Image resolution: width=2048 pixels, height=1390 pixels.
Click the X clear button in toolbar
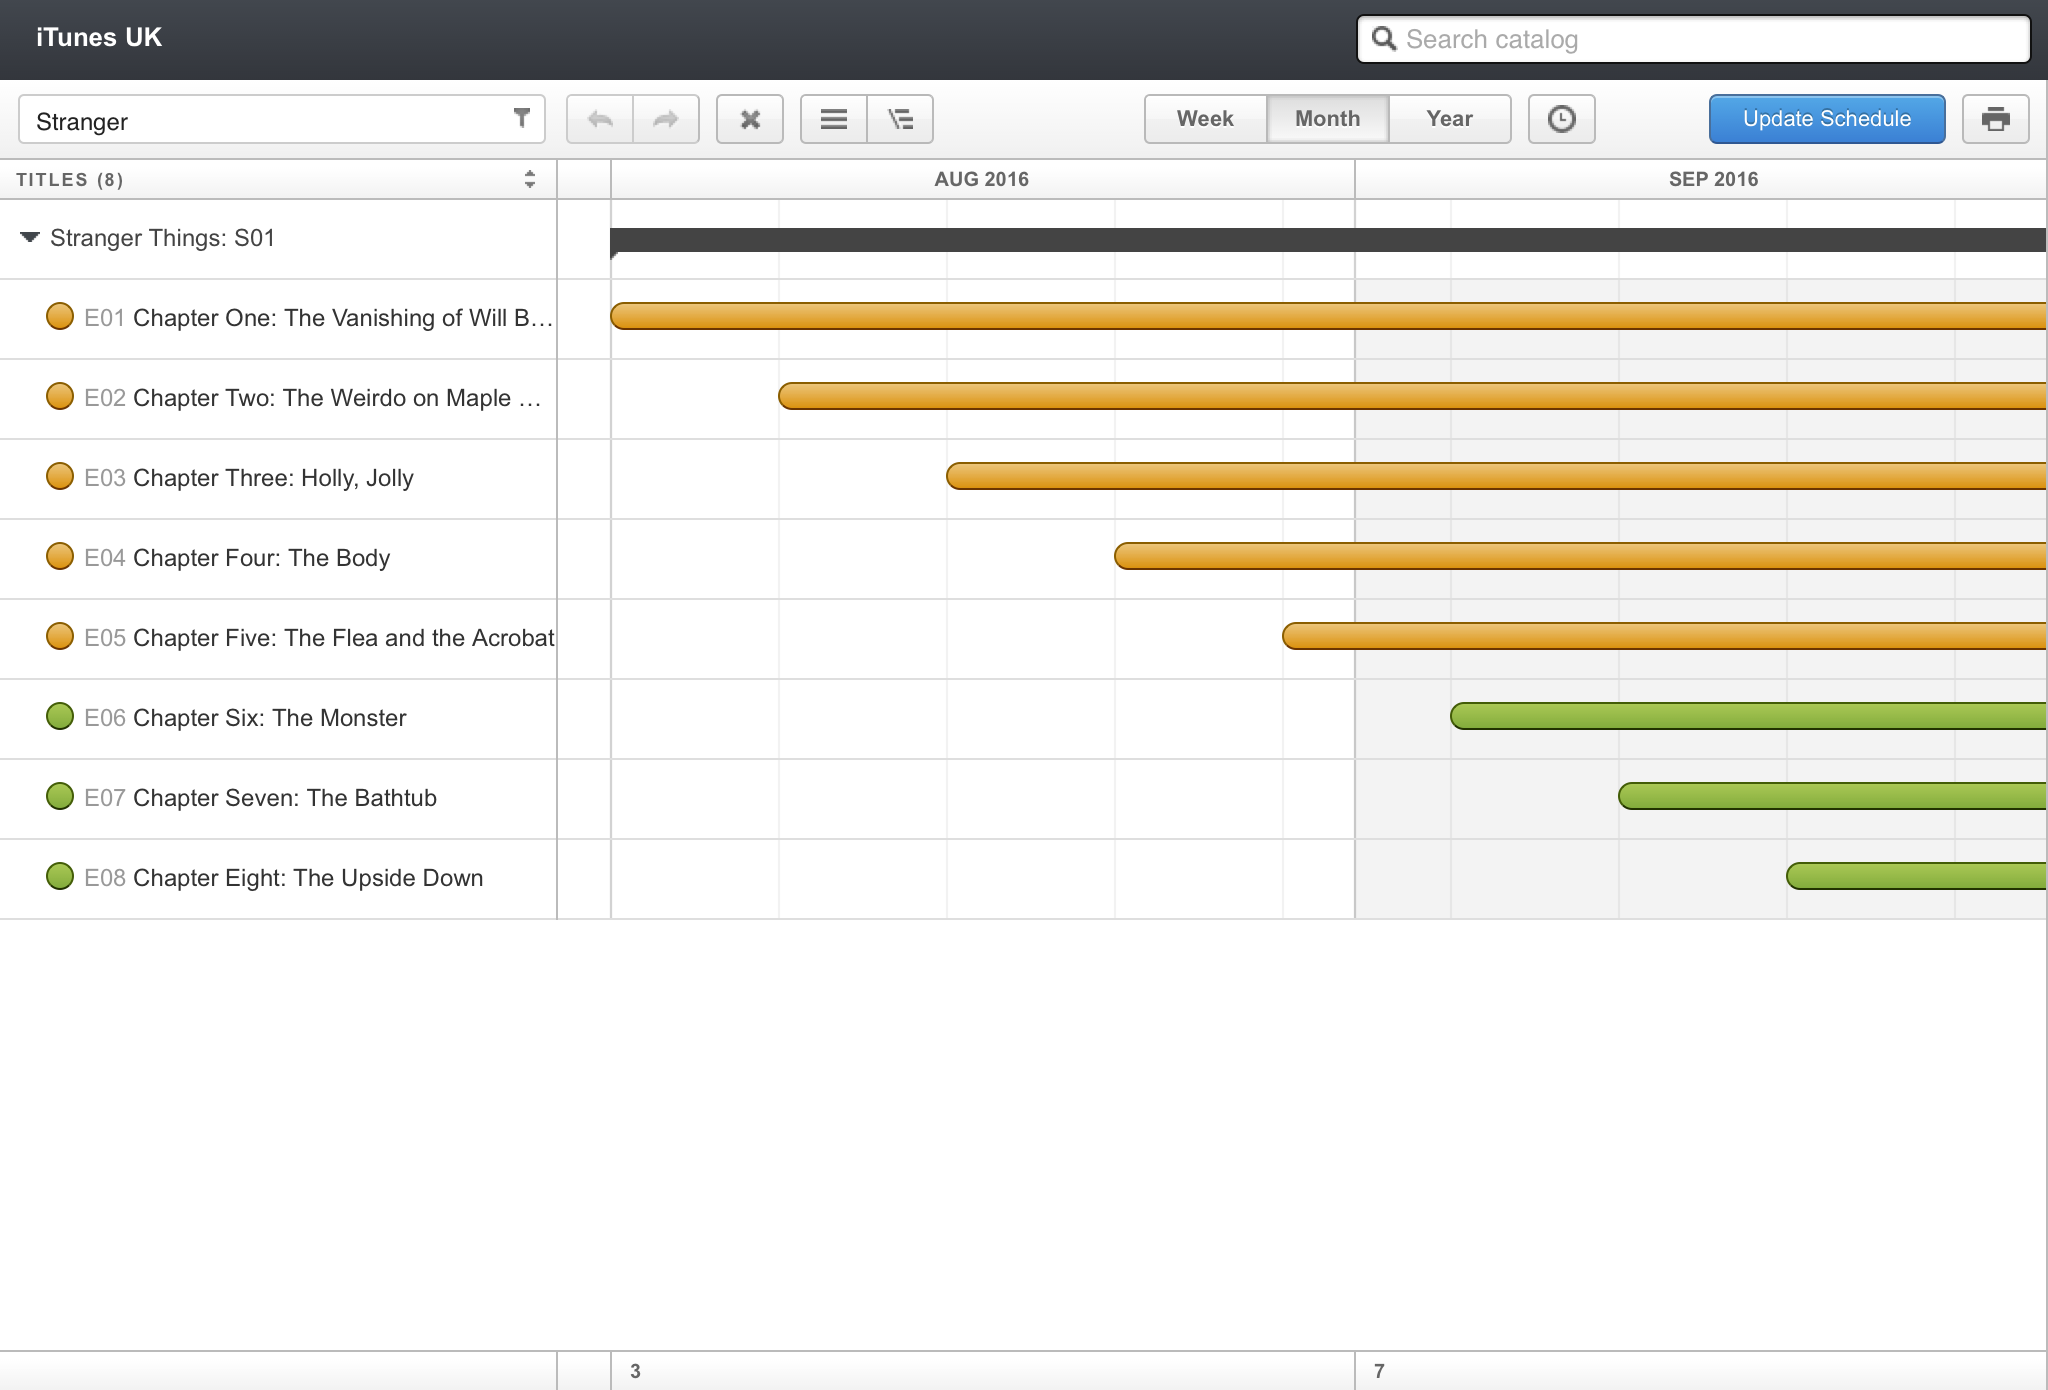[750, 120]
